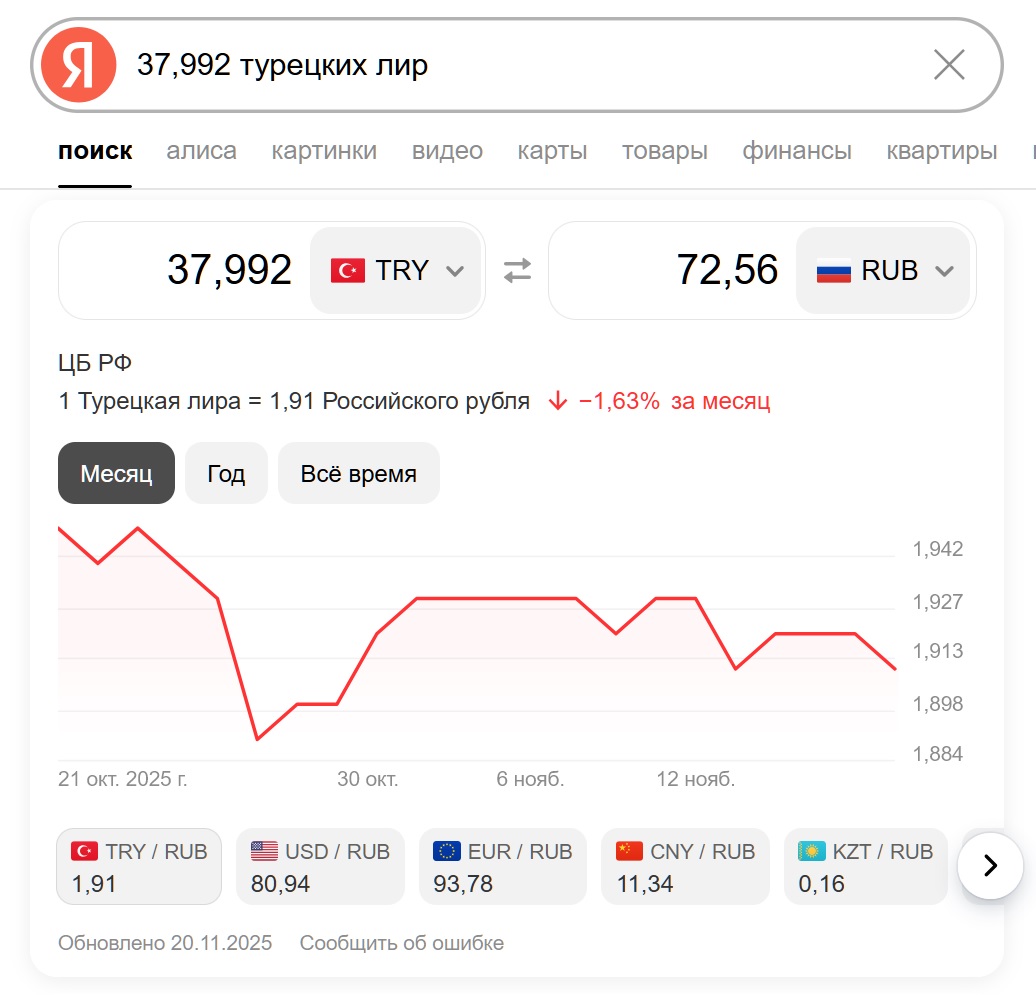The image size is (1036, 995).
Task: Select the поиск tab
Action: coord(95,151)
